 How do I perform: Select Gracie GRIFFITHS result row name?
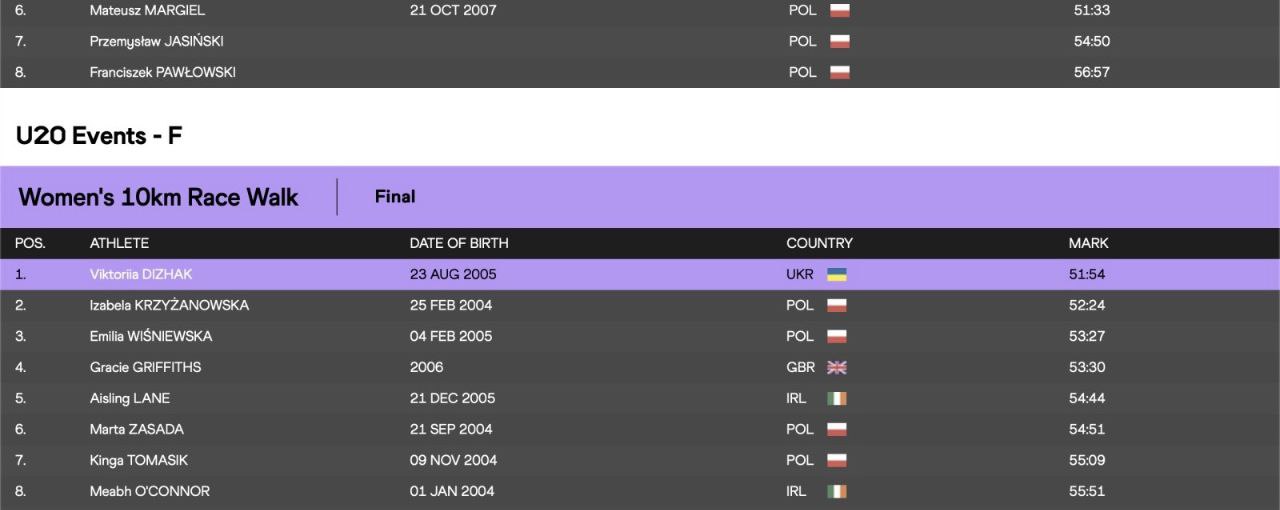tap(145, 367)
